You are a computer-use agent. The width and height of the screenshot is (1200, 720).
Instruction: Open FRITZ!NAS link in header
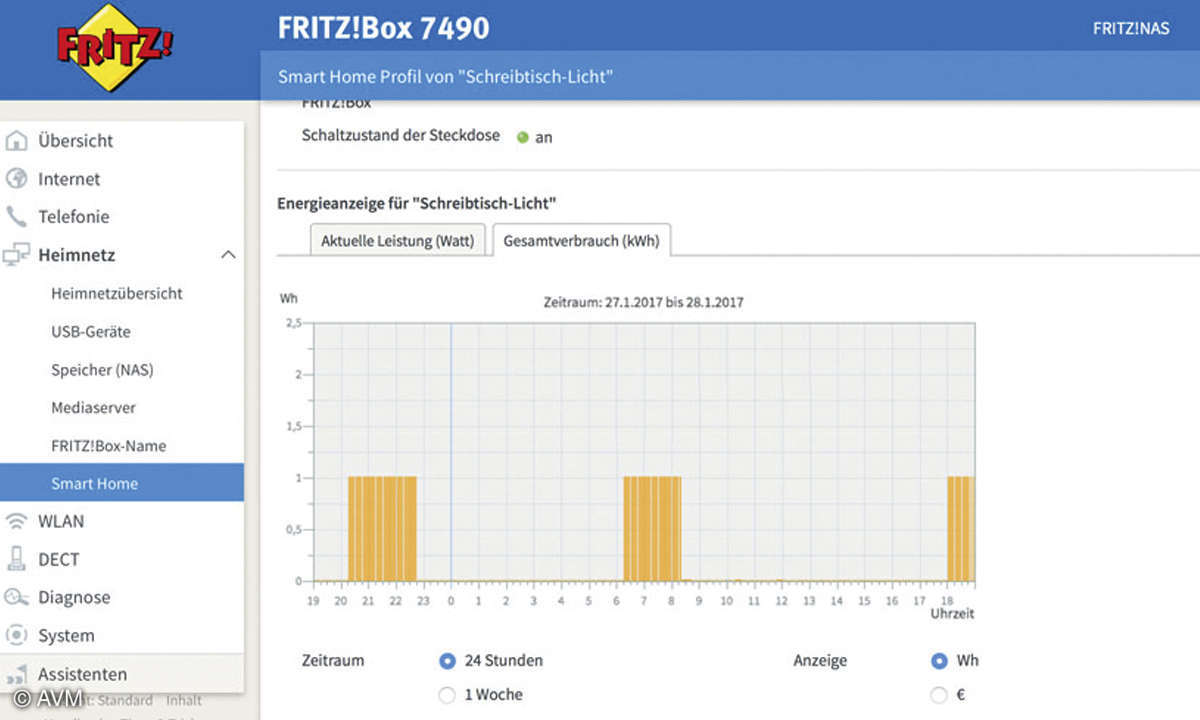click(x=1131, y=28)
